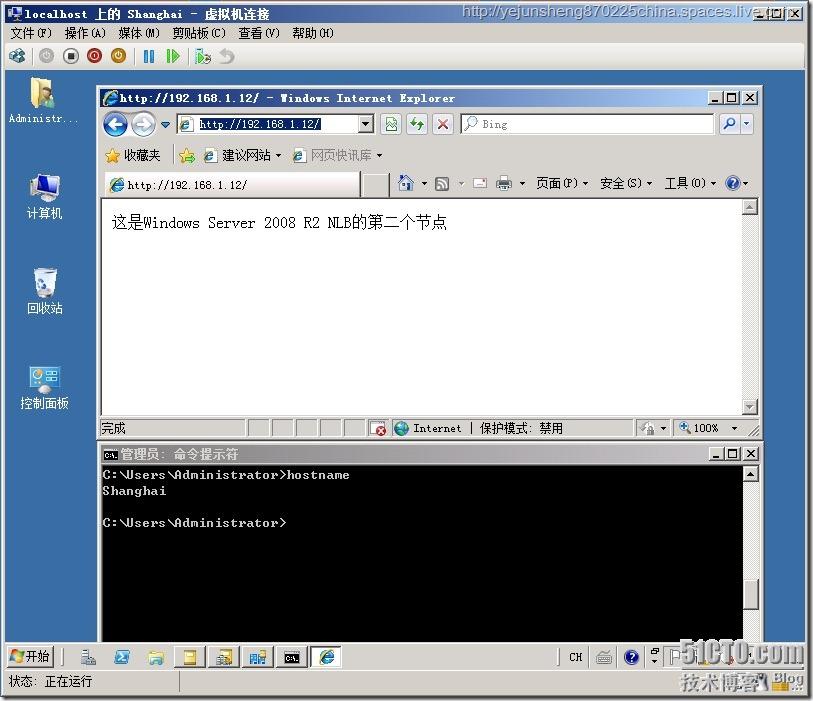Click the Windows Explorer taskbar icon
Image resolution: width=813 pixels, height=701 pixels.
click(x=156, y=657)
